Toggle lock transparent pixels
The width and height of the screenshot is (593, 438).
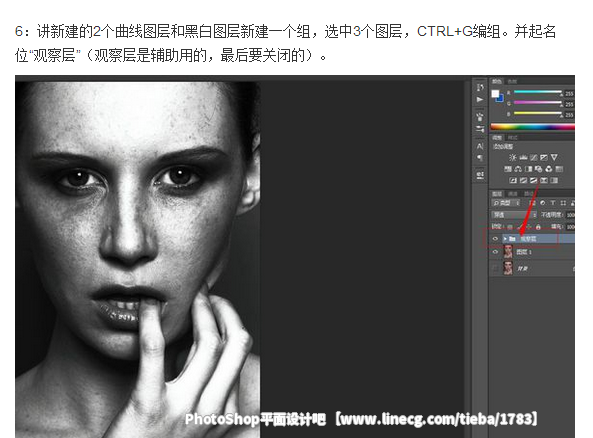pyautogui.click(x=510, y=227)
